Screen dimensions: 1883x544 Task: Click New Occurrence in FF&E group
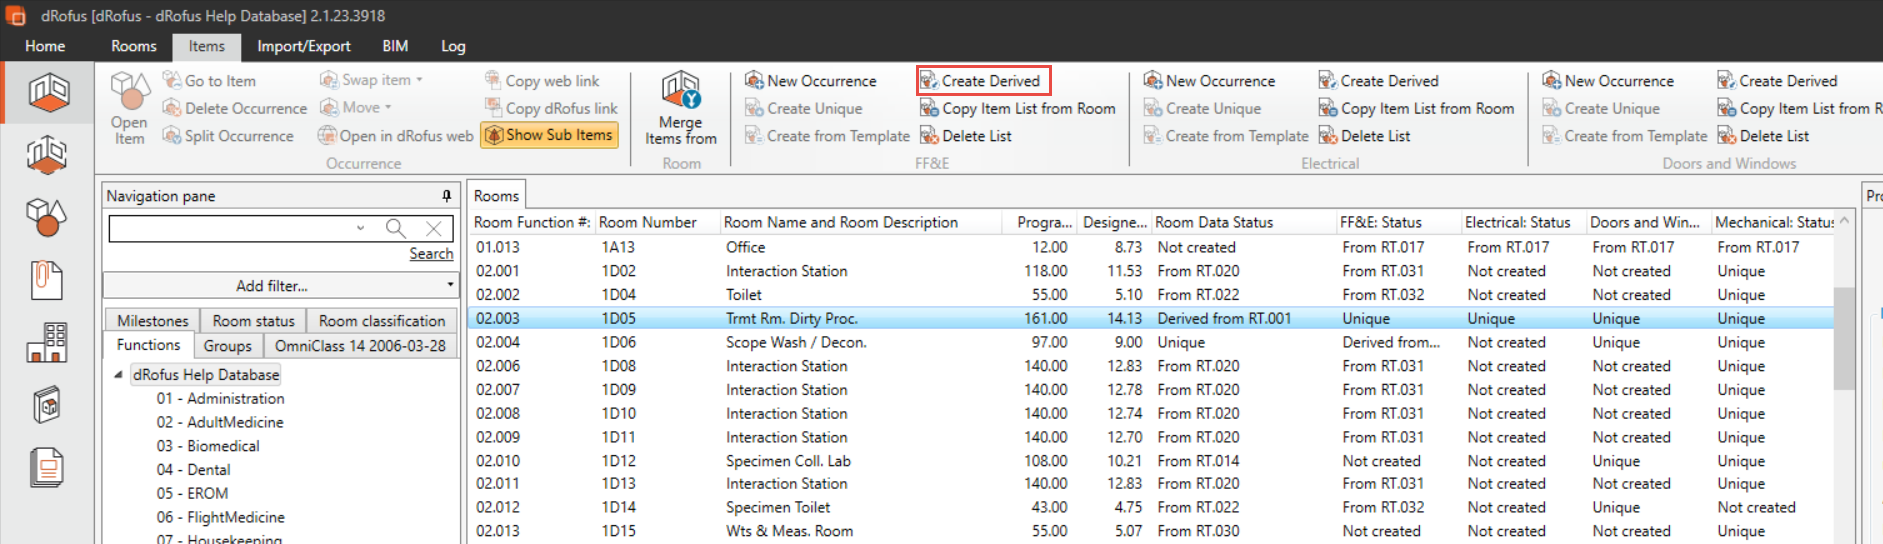click(811, 81)
